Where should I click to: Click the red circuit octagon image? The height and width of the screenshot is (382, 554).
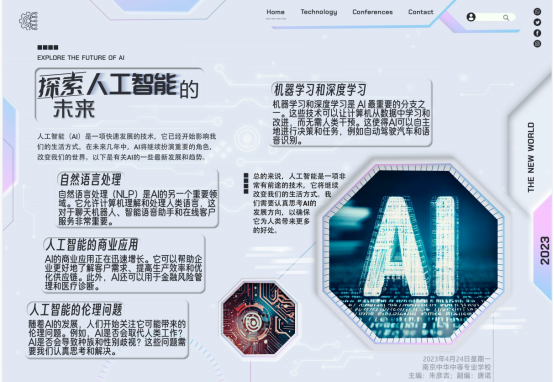[258, 318]
